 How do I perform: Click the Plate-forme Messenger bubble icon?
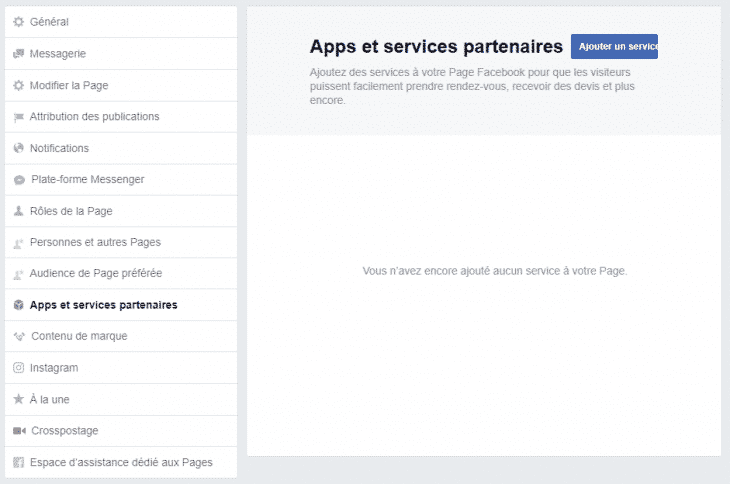click(x=19, y=180)
